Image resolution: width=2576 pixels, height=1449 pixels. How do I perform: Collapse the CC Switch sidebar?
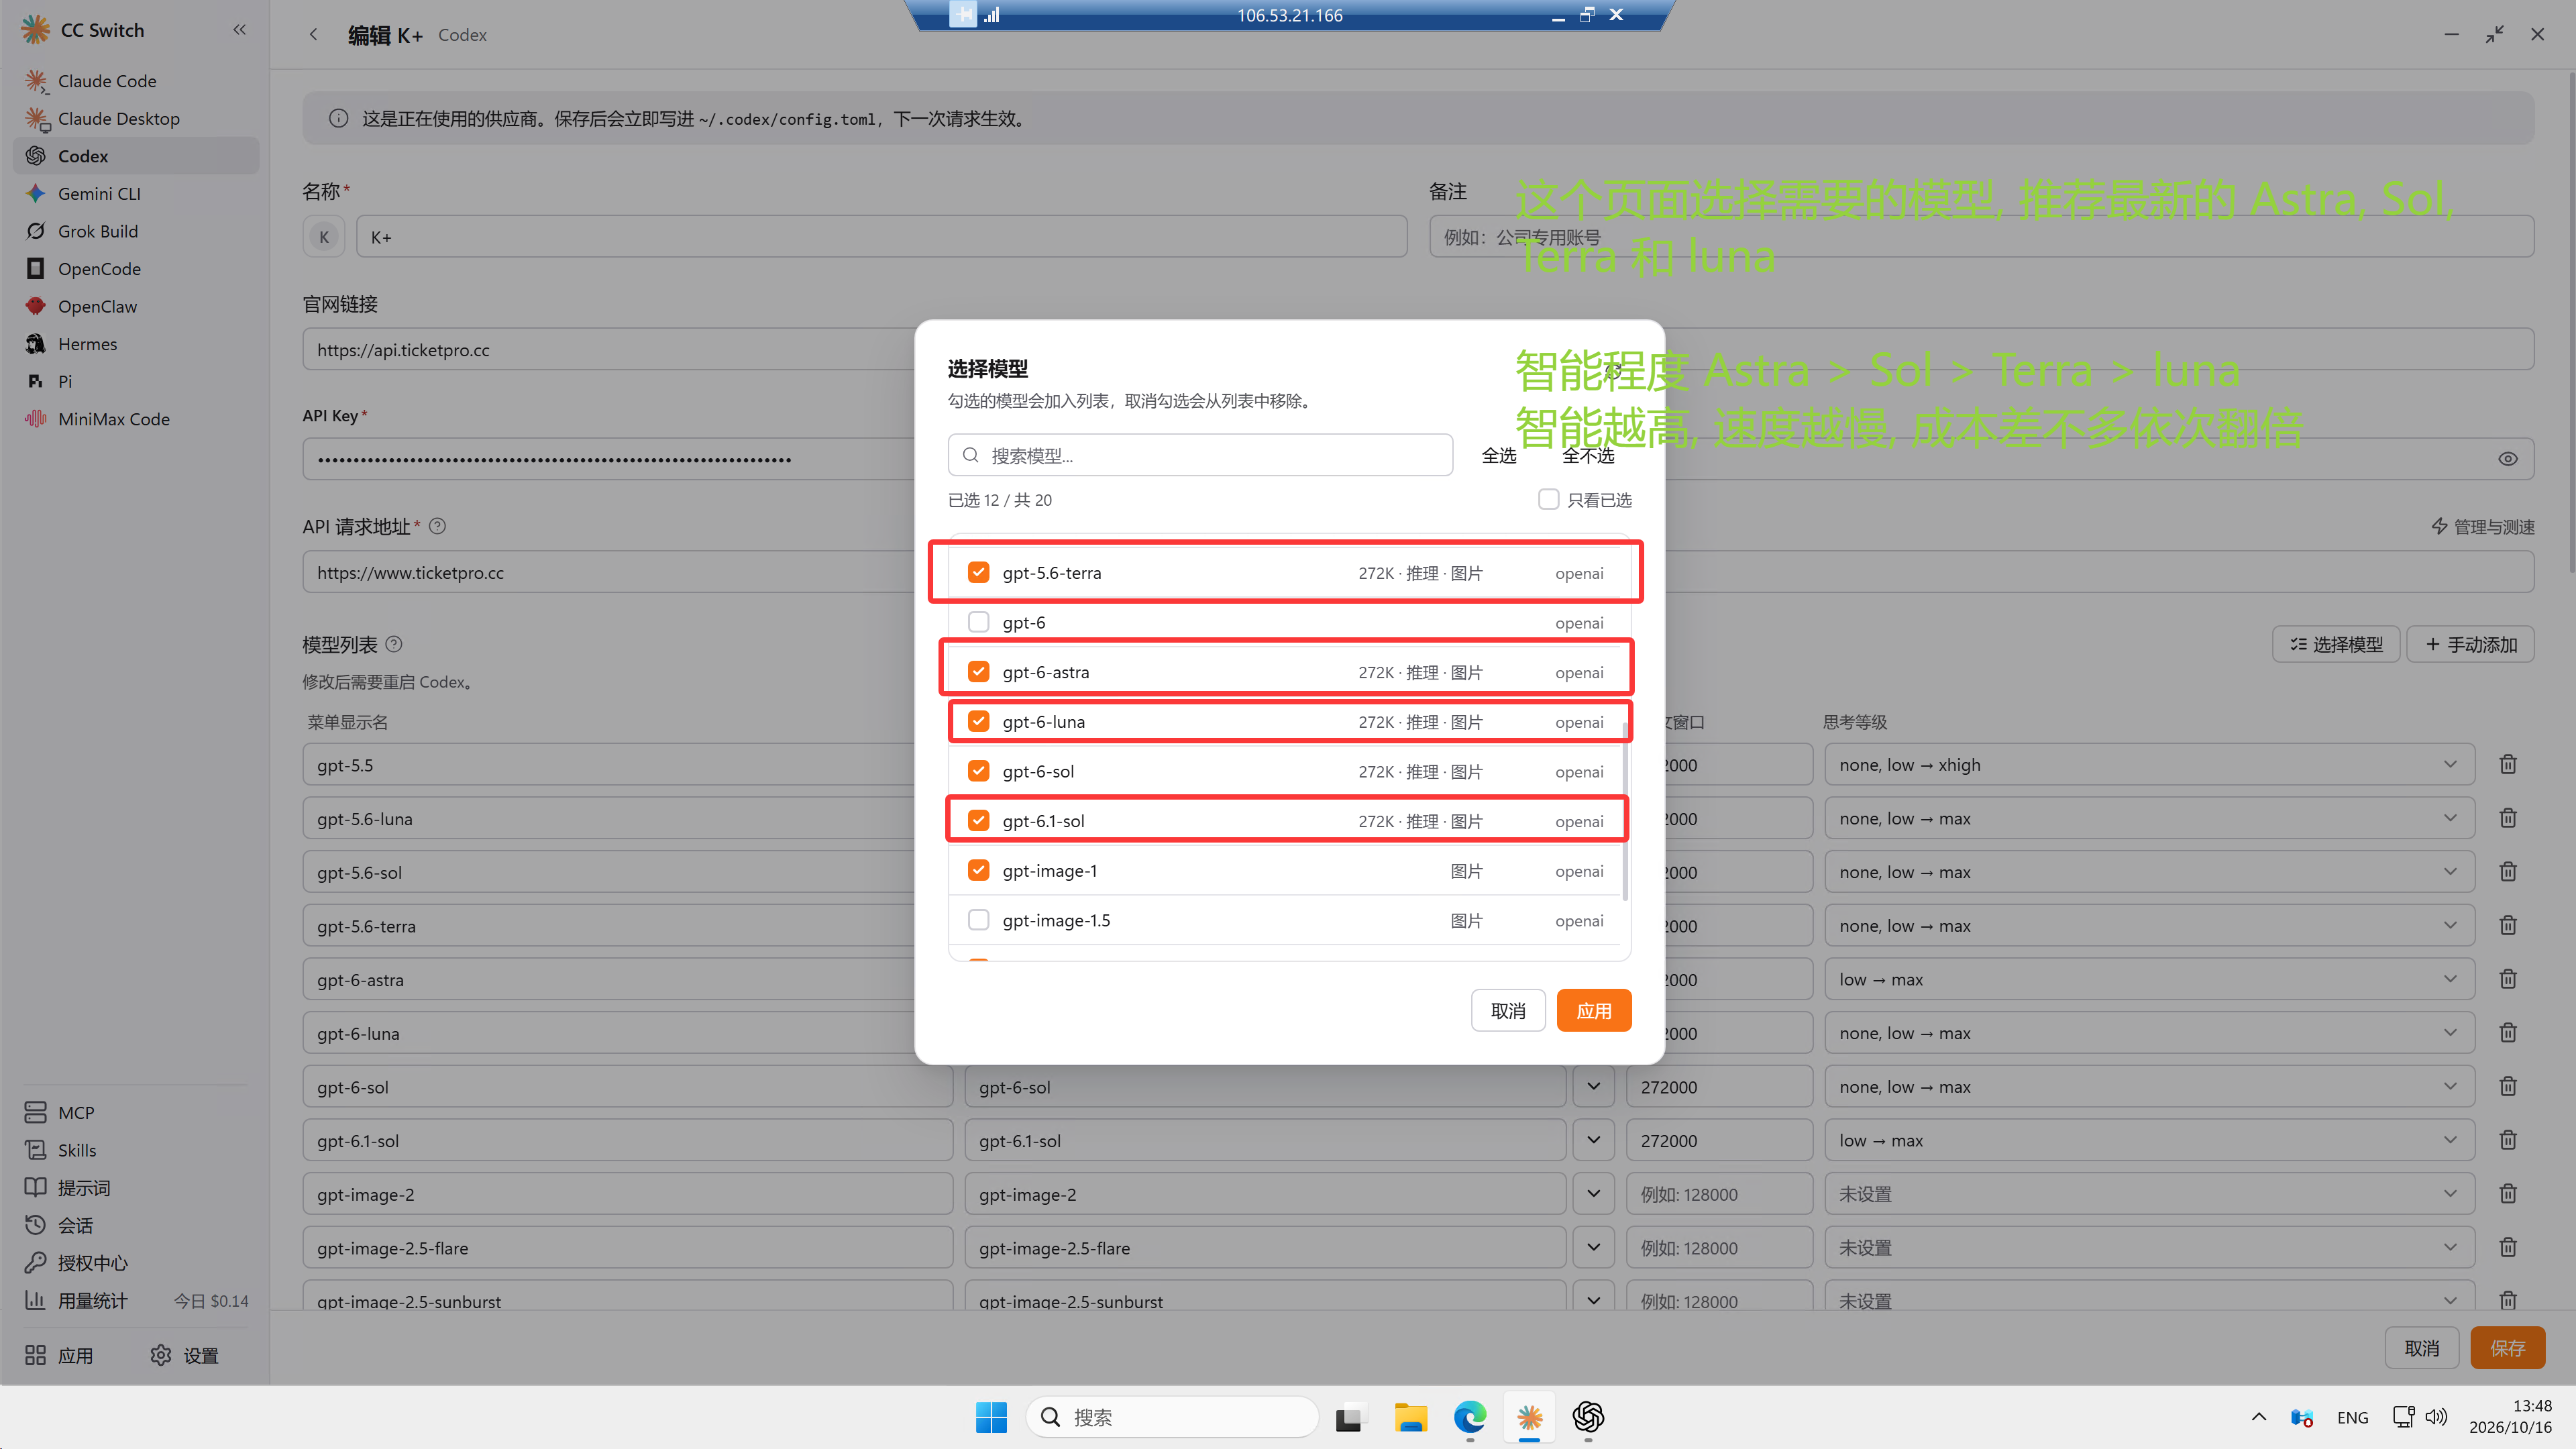(239, 30)
